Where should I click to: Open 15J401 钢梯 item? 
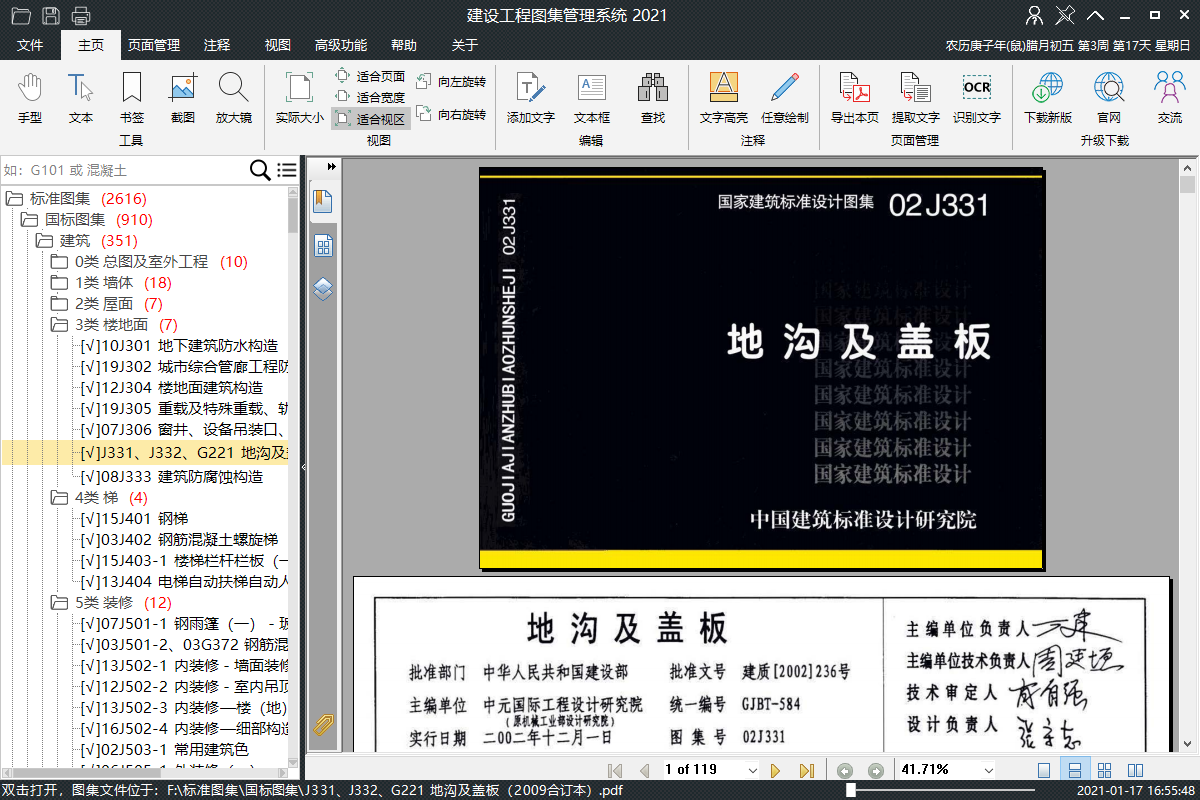tap(134, 518)
